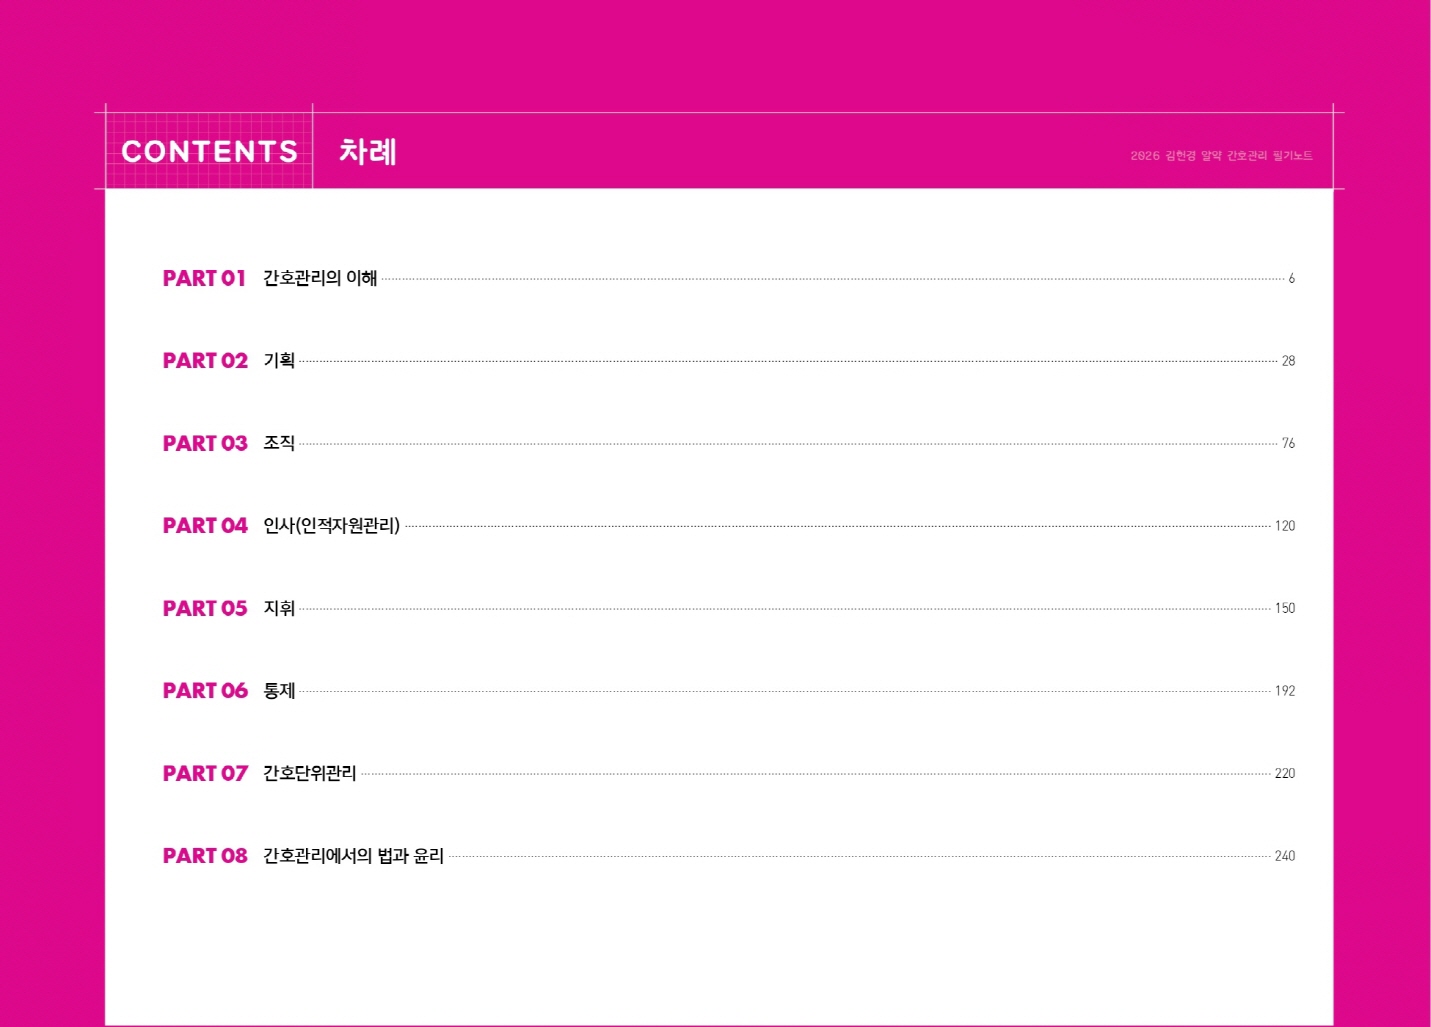Click page number 120
The image size is (1431, 1027).
1284,526
